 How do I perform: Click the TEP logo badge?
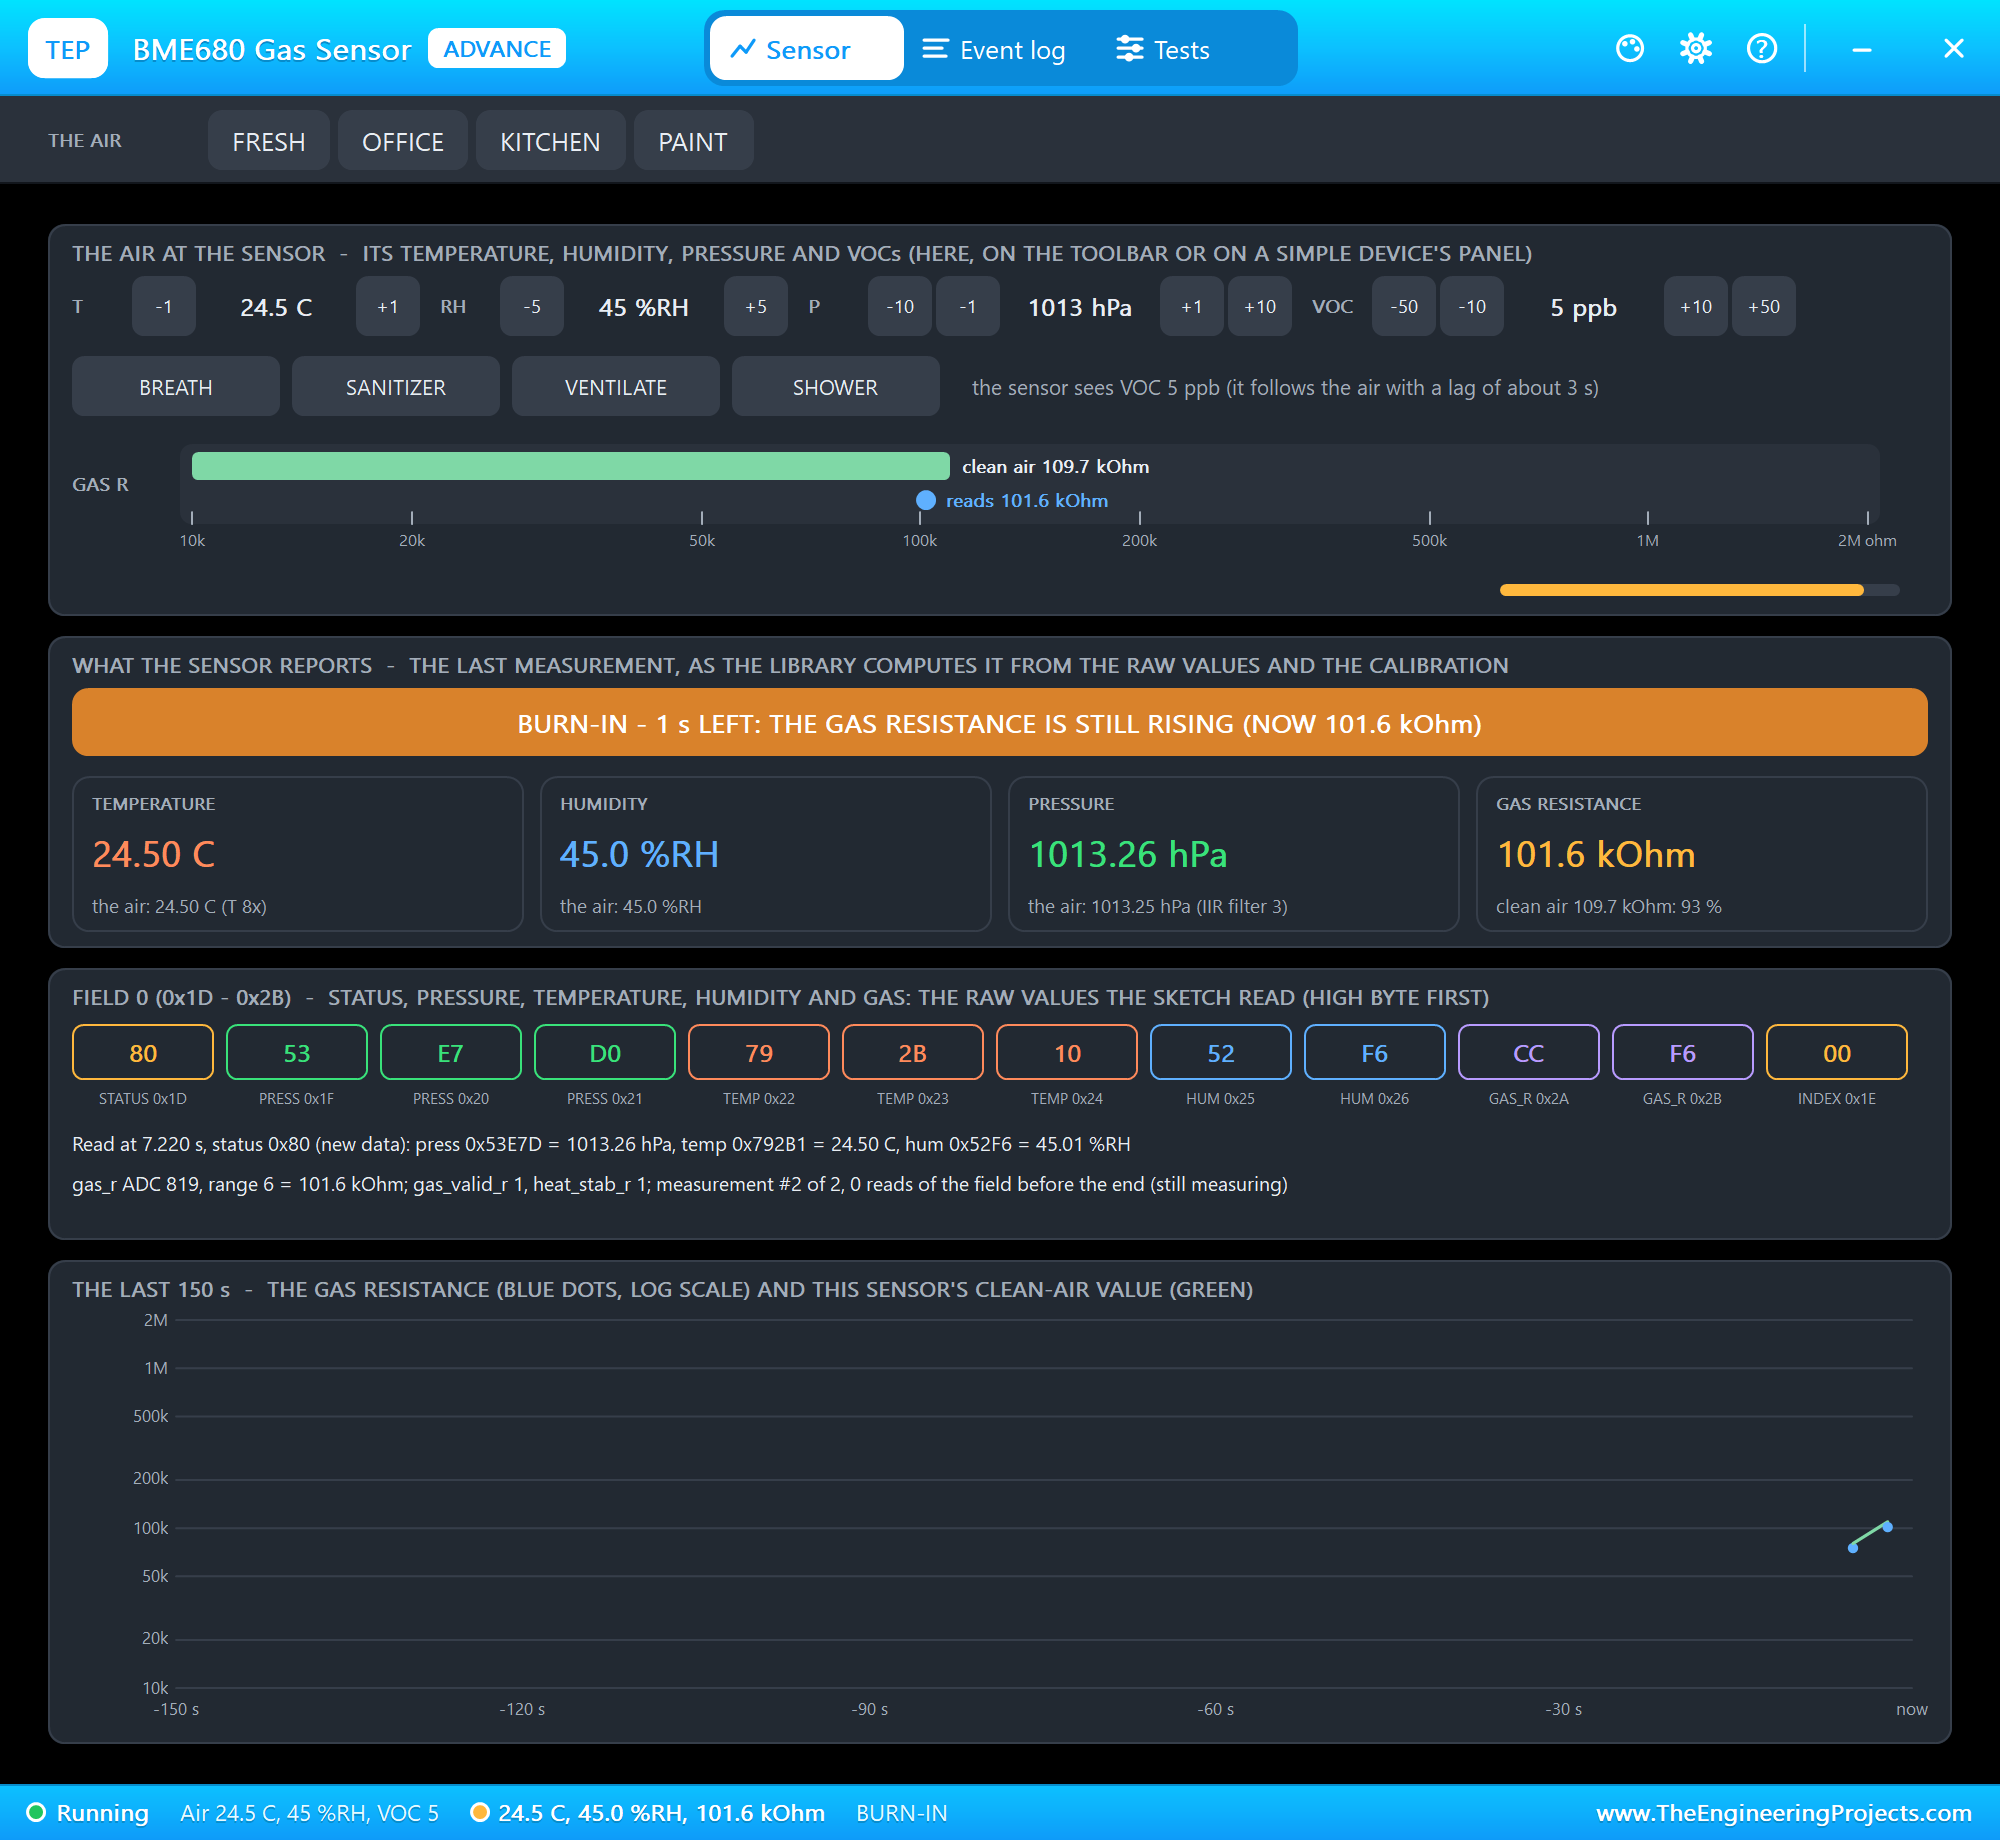[x=68, y=49]
